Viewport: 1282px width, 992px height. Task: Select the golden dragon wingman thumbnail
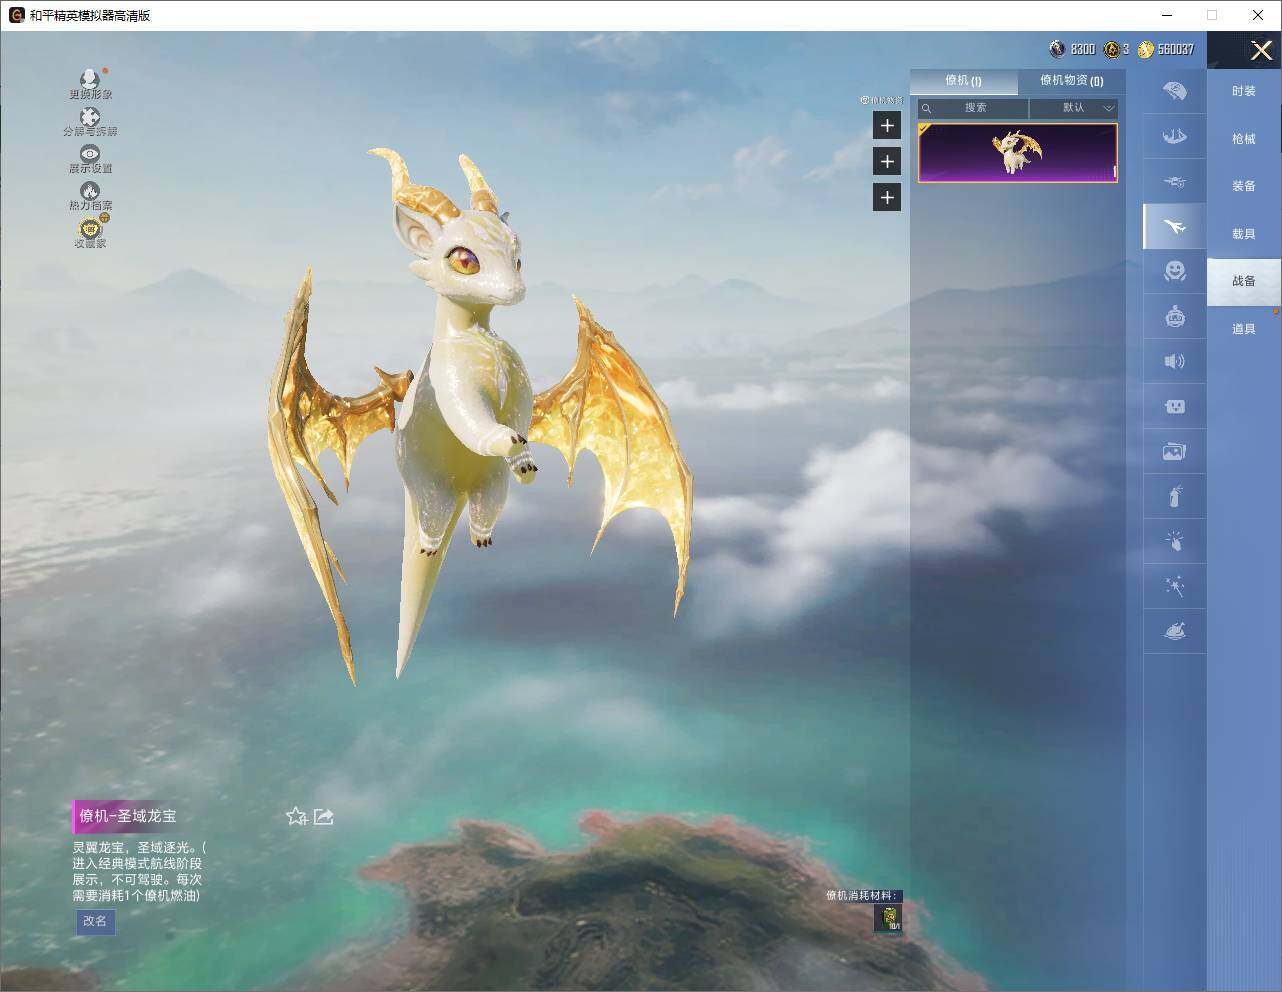pyautogui.click(x=1017, y=153)
